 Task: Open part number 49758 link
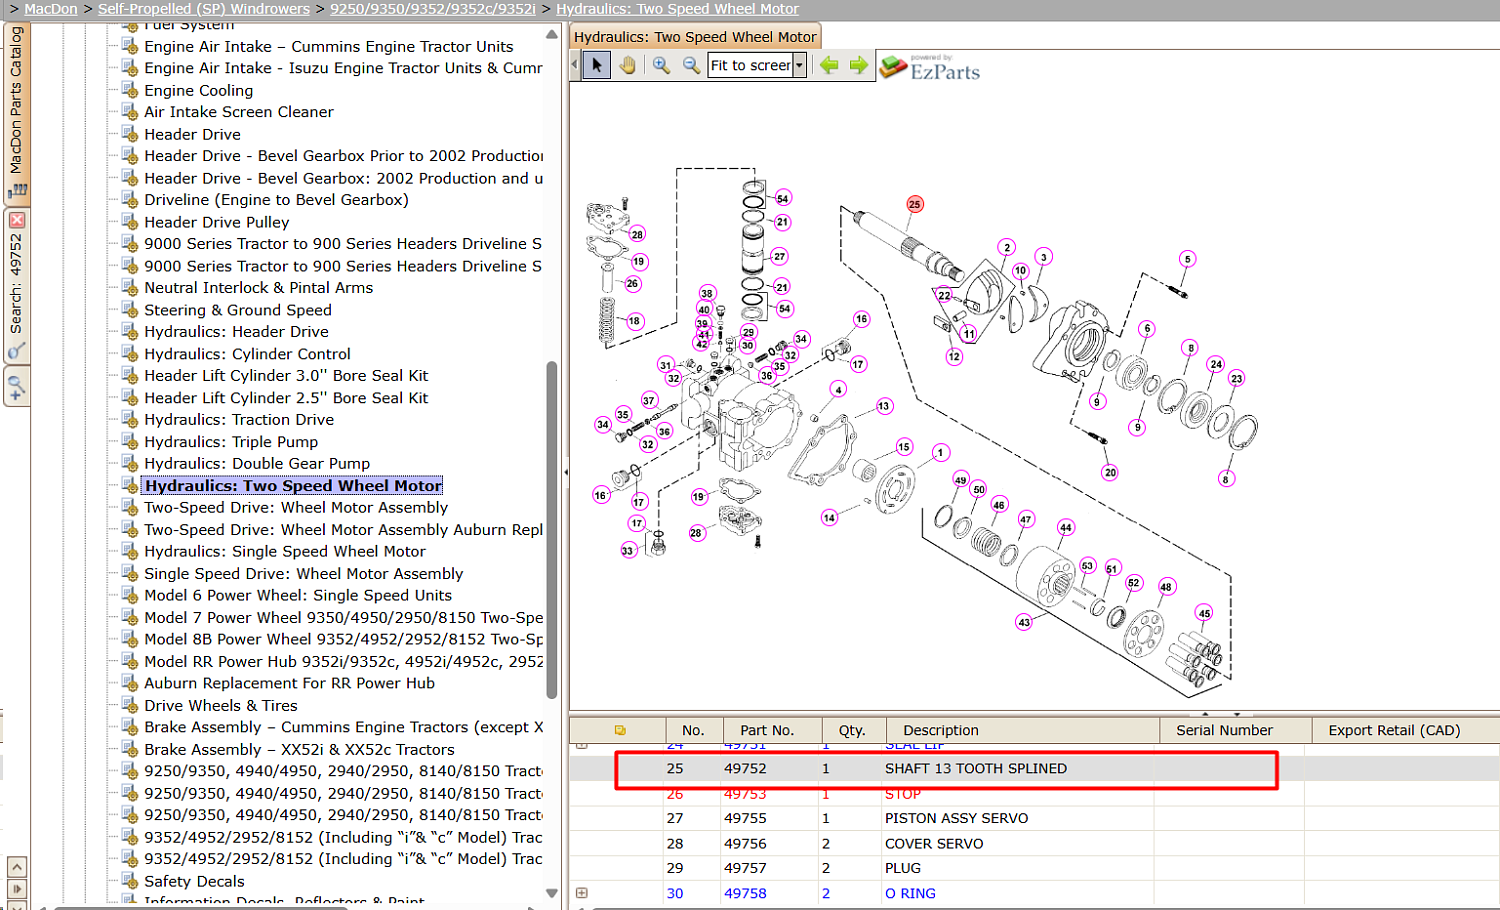(x=745, y=893)
